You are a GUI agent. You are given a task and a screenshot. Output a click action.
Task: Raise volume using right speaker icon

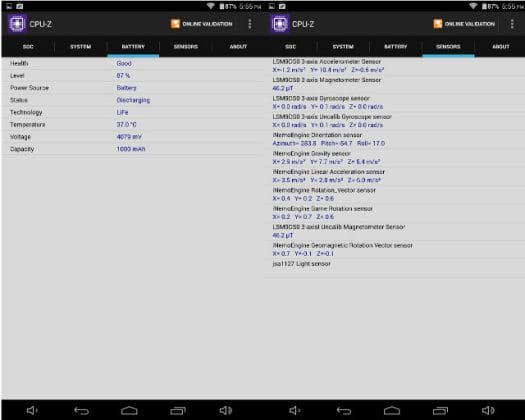coord(488,410)
